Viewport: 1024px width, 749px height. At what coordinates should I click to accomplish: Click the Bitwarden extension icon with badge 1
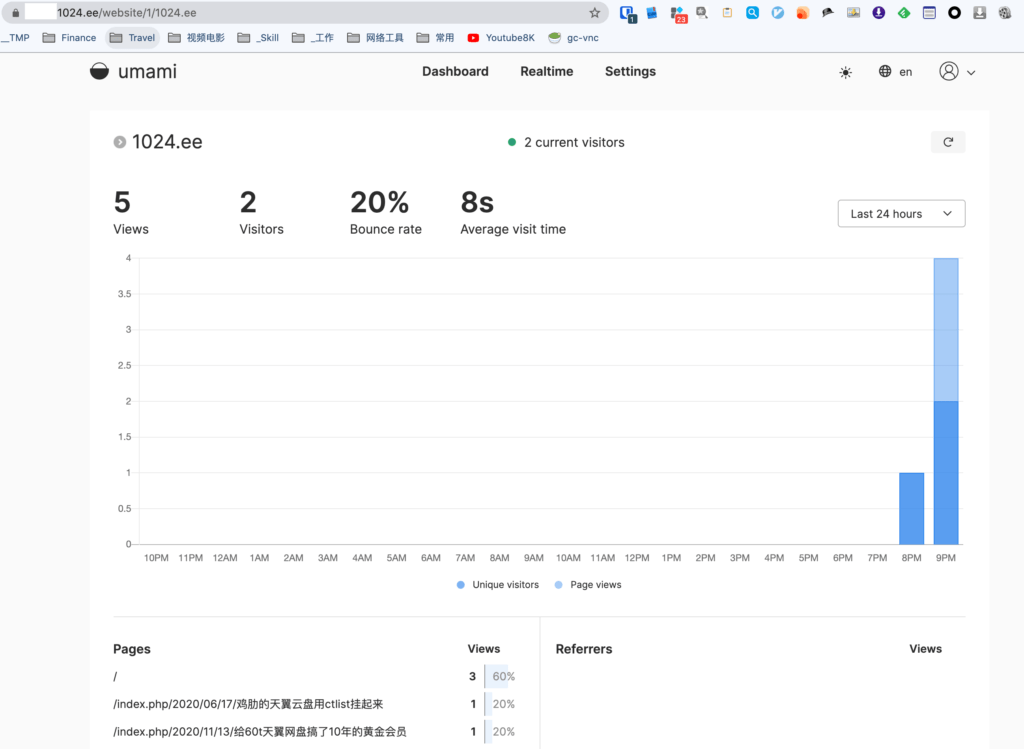pyautogui.click(x=628, y=13)
